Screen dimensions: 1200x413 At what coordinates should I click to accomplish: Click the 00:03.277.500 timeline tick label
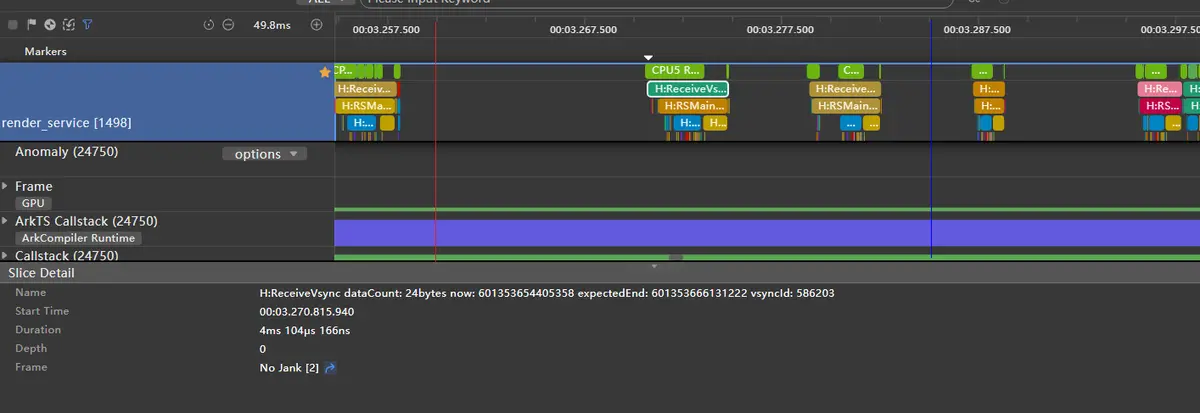coord(780,30)
